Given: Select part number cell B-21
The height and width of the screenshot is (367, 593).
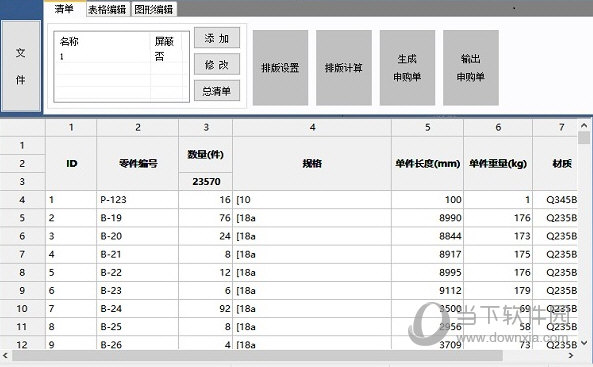Looking at the screenshot, I should (138, 254).
